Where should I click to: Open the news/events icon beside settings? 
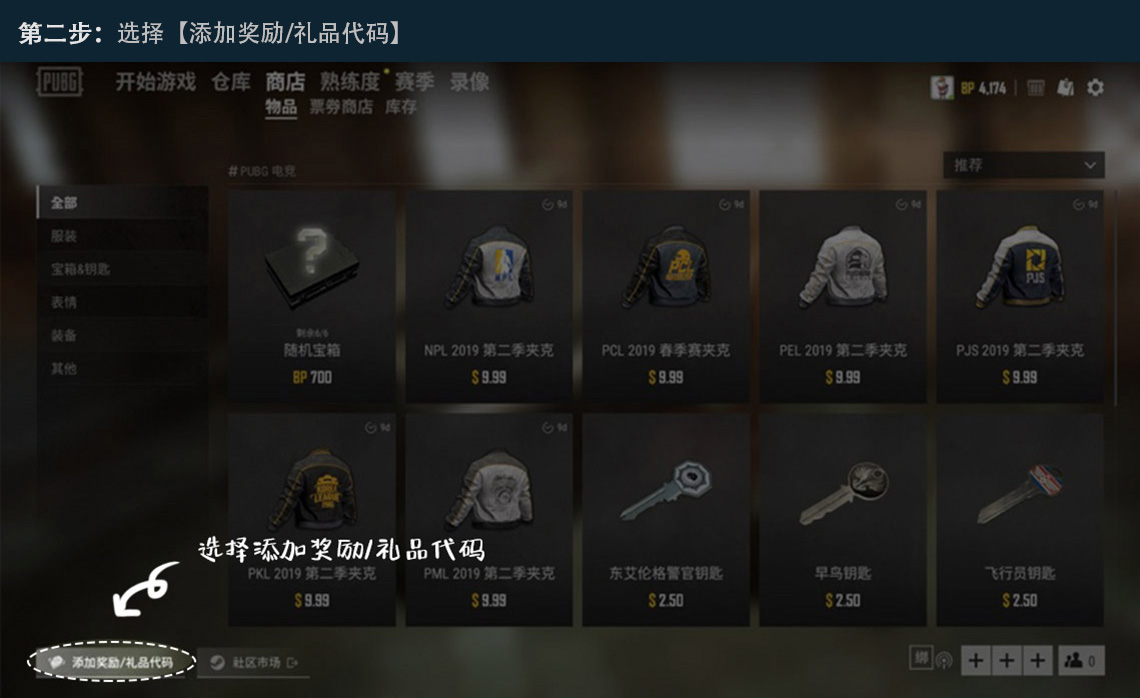click(x=1065, y=88)
